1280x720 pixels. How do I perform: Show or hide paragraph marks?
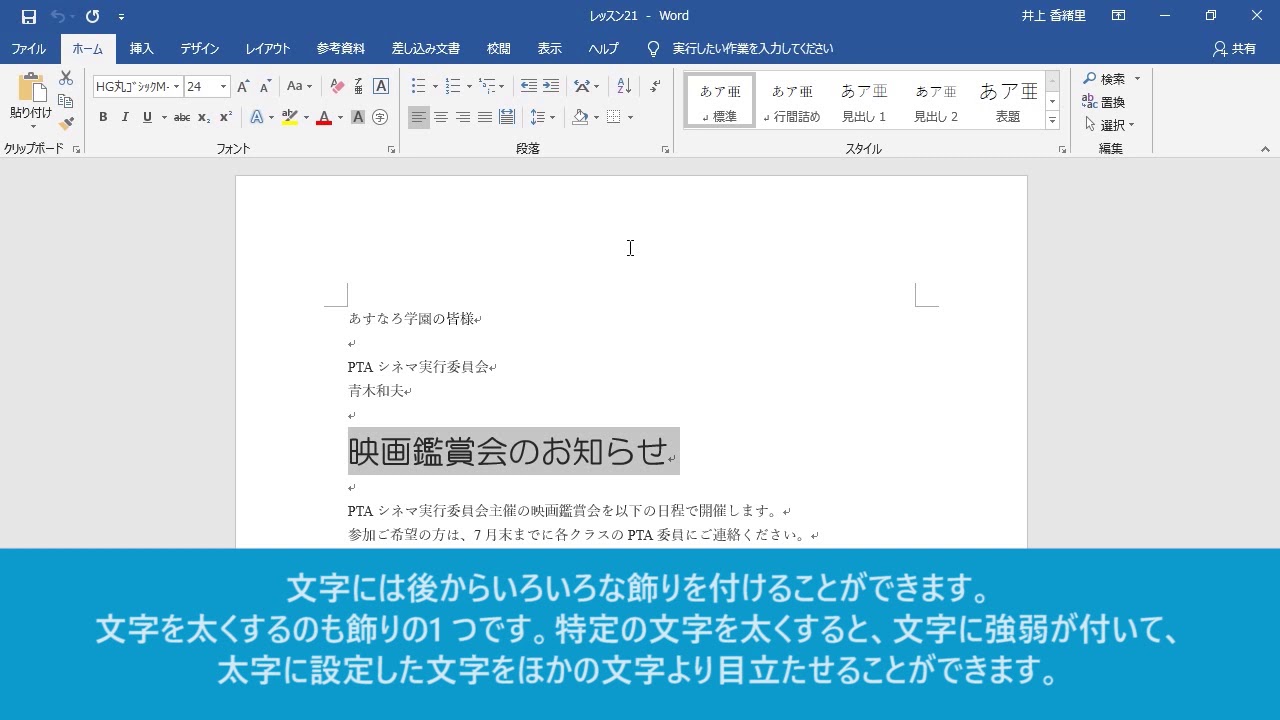point(655,87)
